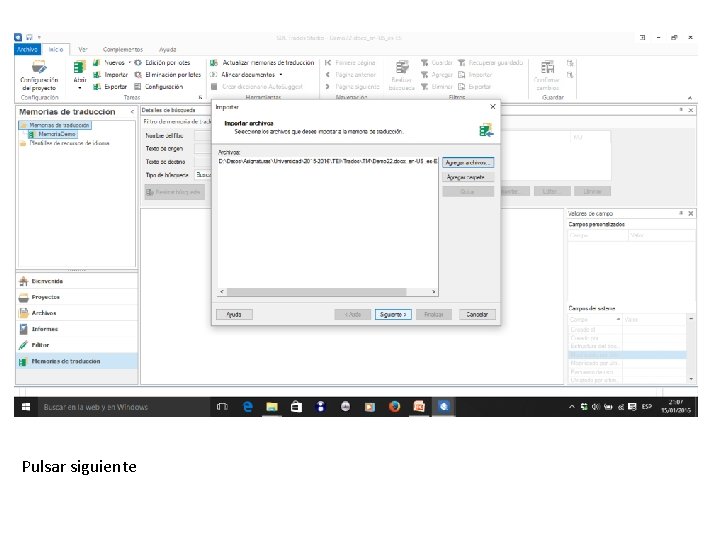Click Crear diccionario AutoSuggest
The image size is (720, 540).
click(x=257, y=86)
